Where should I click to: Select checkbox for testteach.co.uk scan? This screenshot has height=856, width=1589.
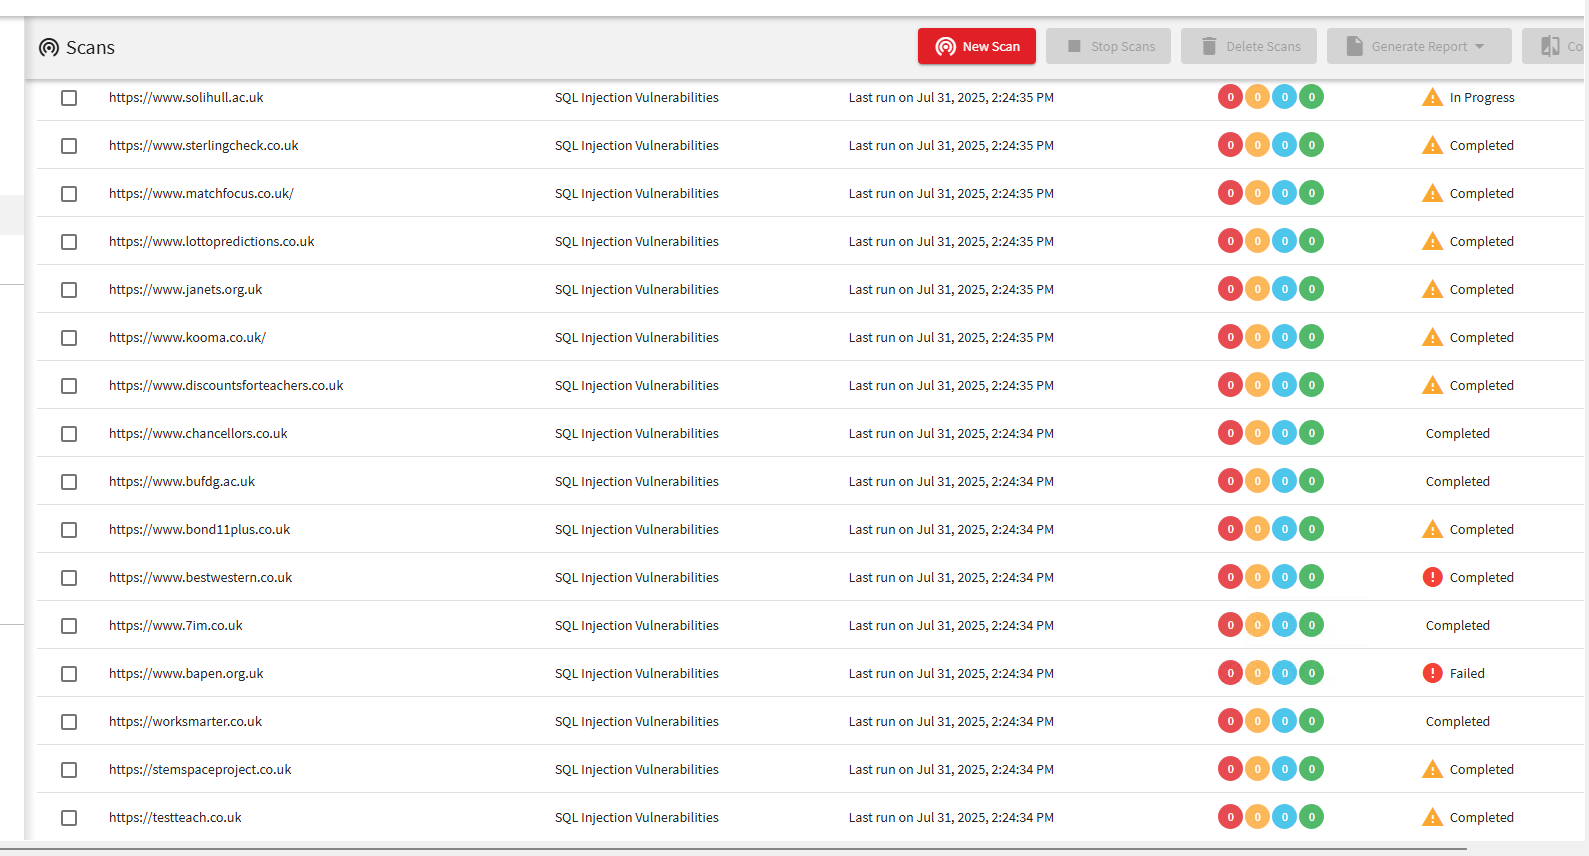pos(69,818)
